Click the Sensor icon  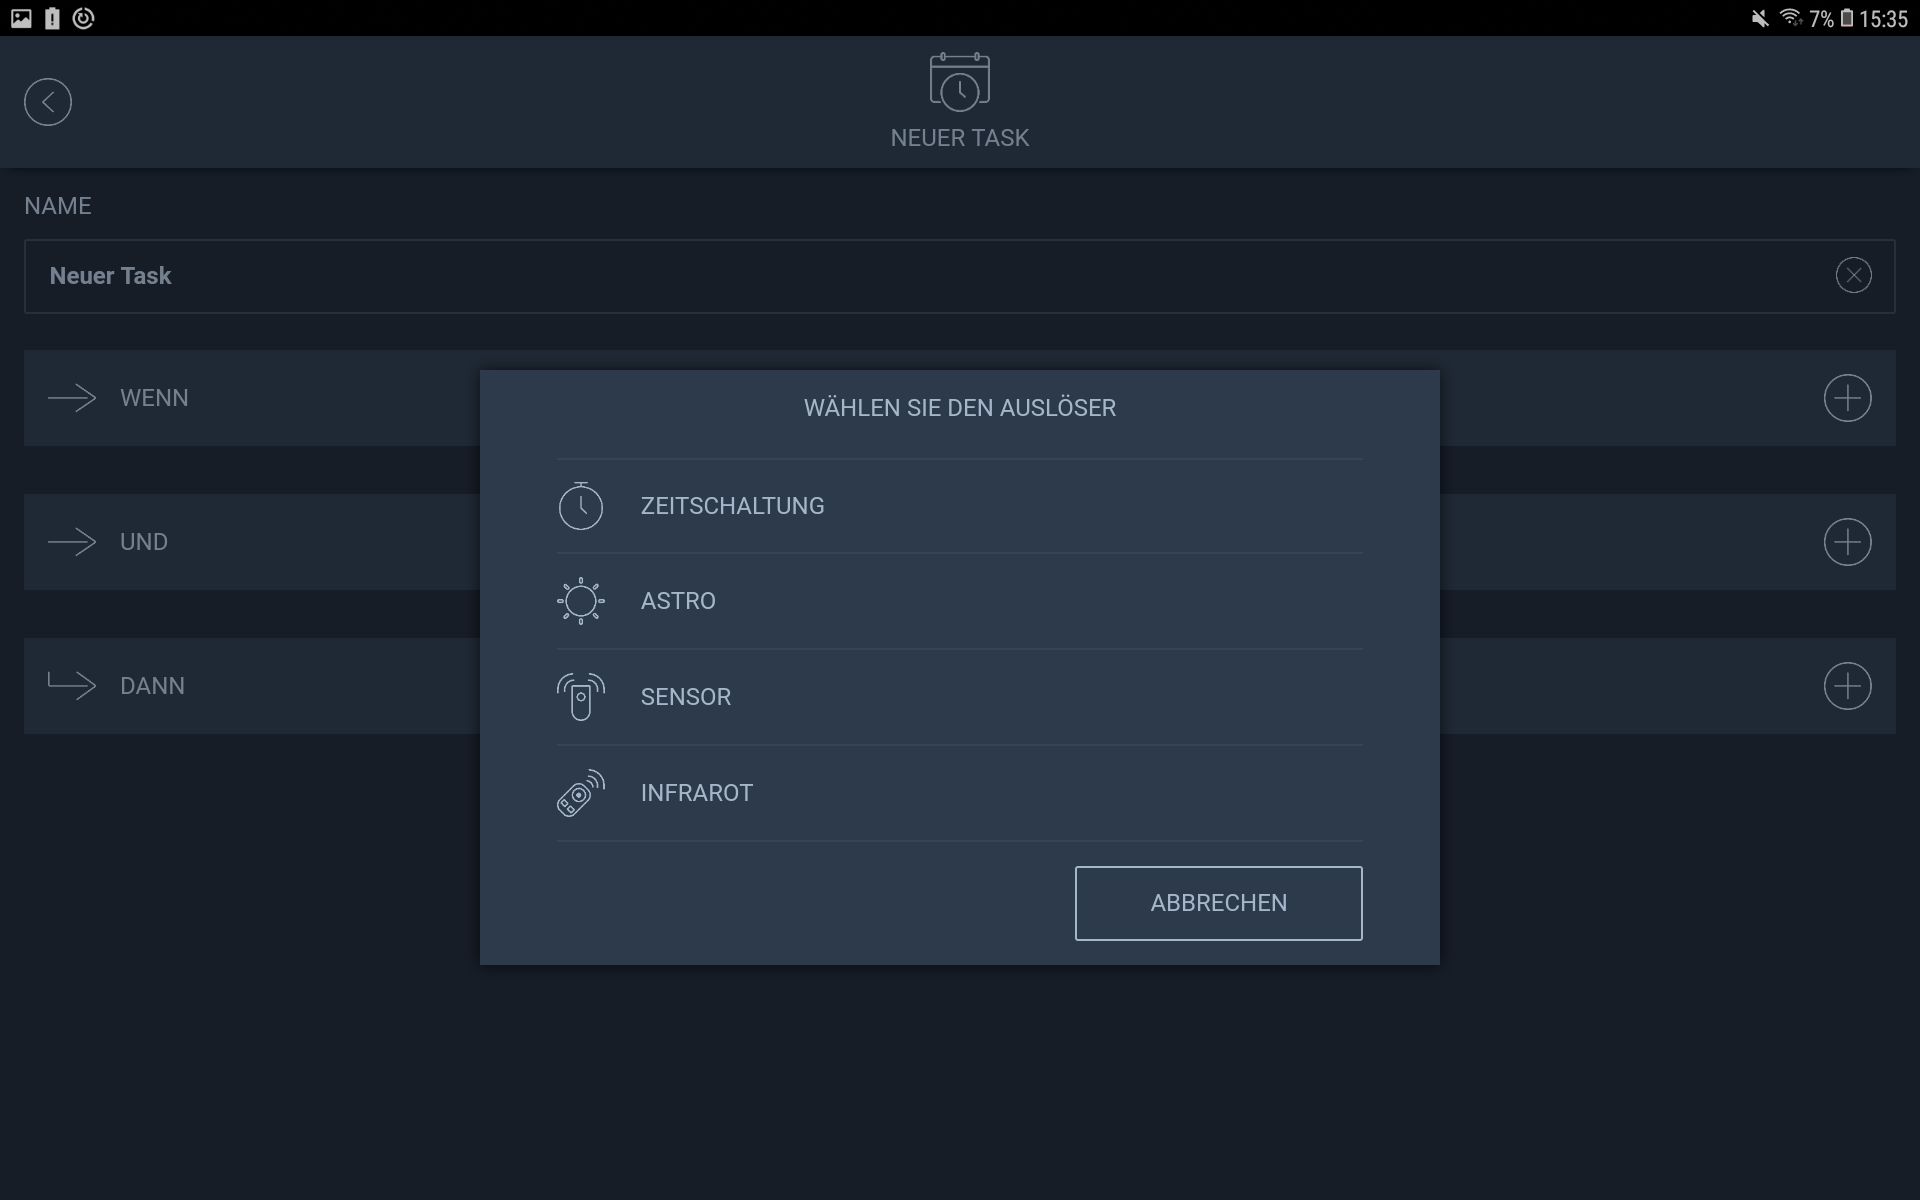click(580, 697)
